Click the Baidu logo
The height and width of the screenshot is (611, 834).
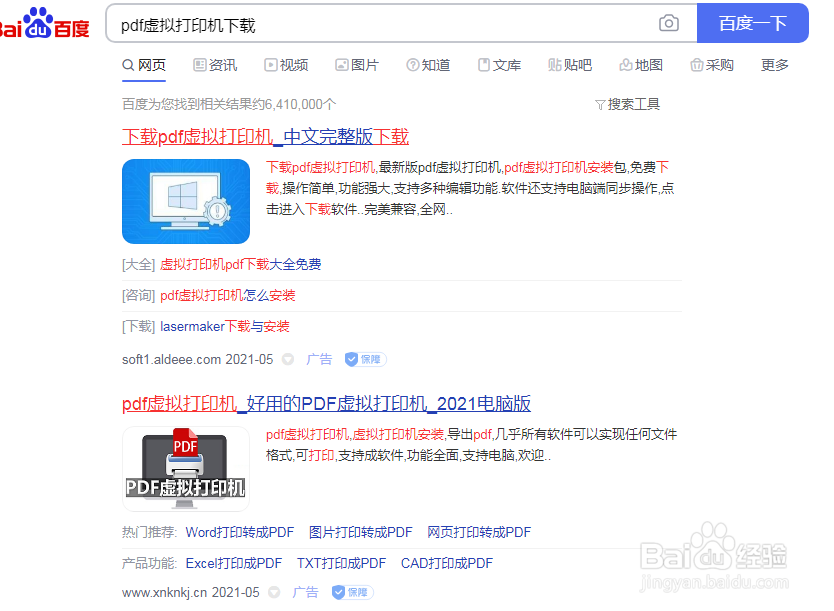click(x=45, y=23)
